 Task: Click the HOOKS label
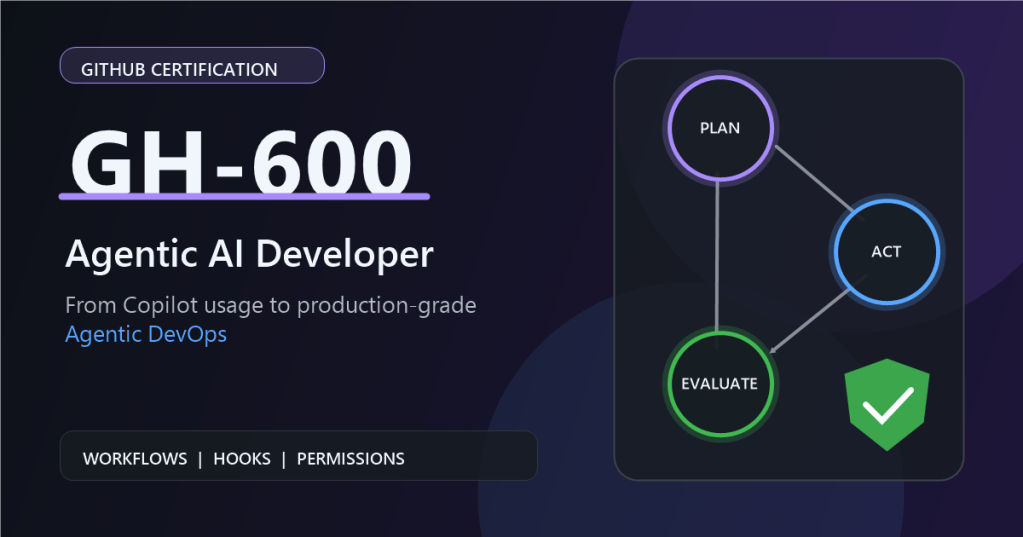point(242,459)
